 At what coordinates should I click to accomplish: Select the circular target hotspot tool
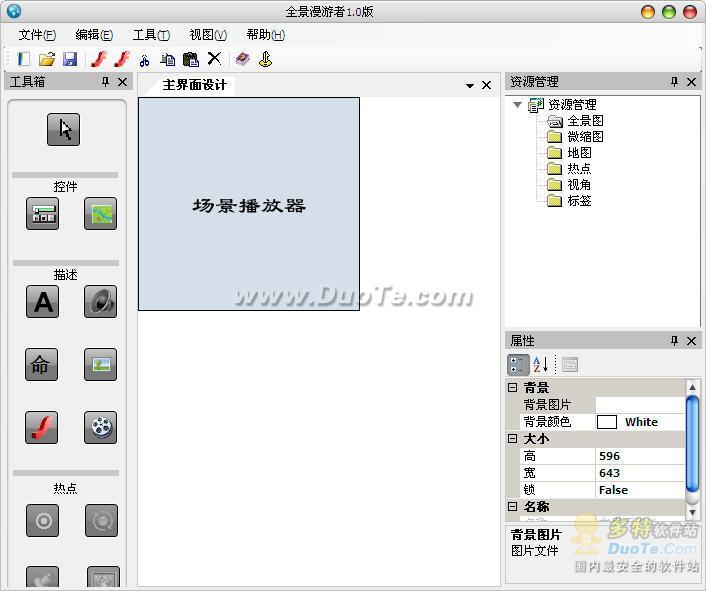[x=42, y=521]
